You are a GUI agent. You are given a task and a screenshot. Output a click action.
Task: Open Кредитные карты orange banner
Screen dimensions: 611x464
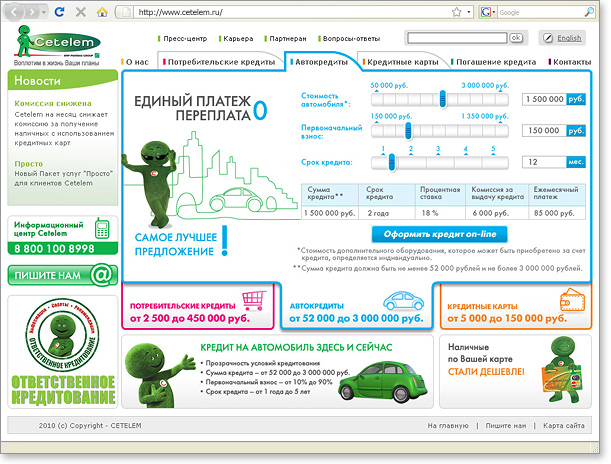[516, 307]
